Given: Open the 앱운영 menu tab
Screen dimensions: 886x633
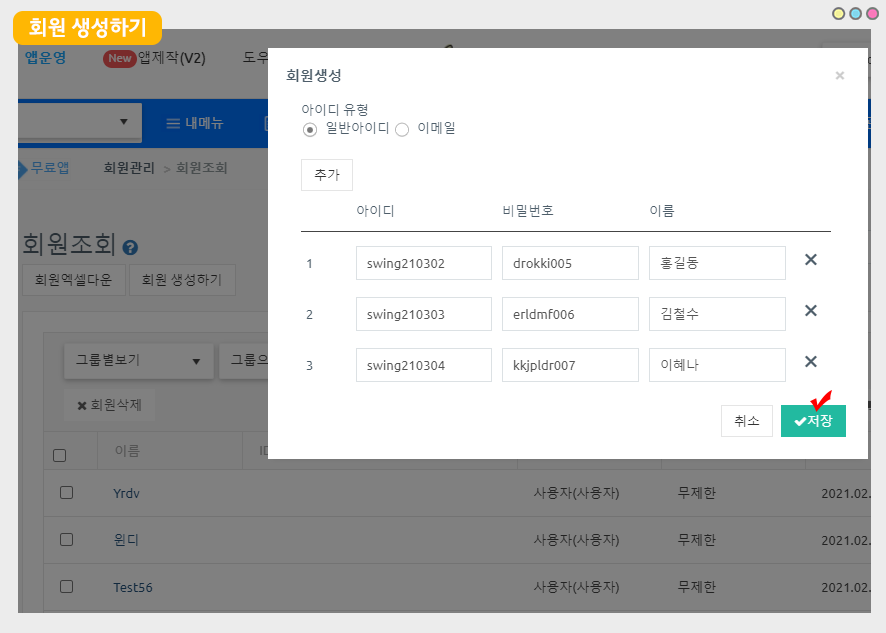Looking at the screenshot, I should 45,58.
